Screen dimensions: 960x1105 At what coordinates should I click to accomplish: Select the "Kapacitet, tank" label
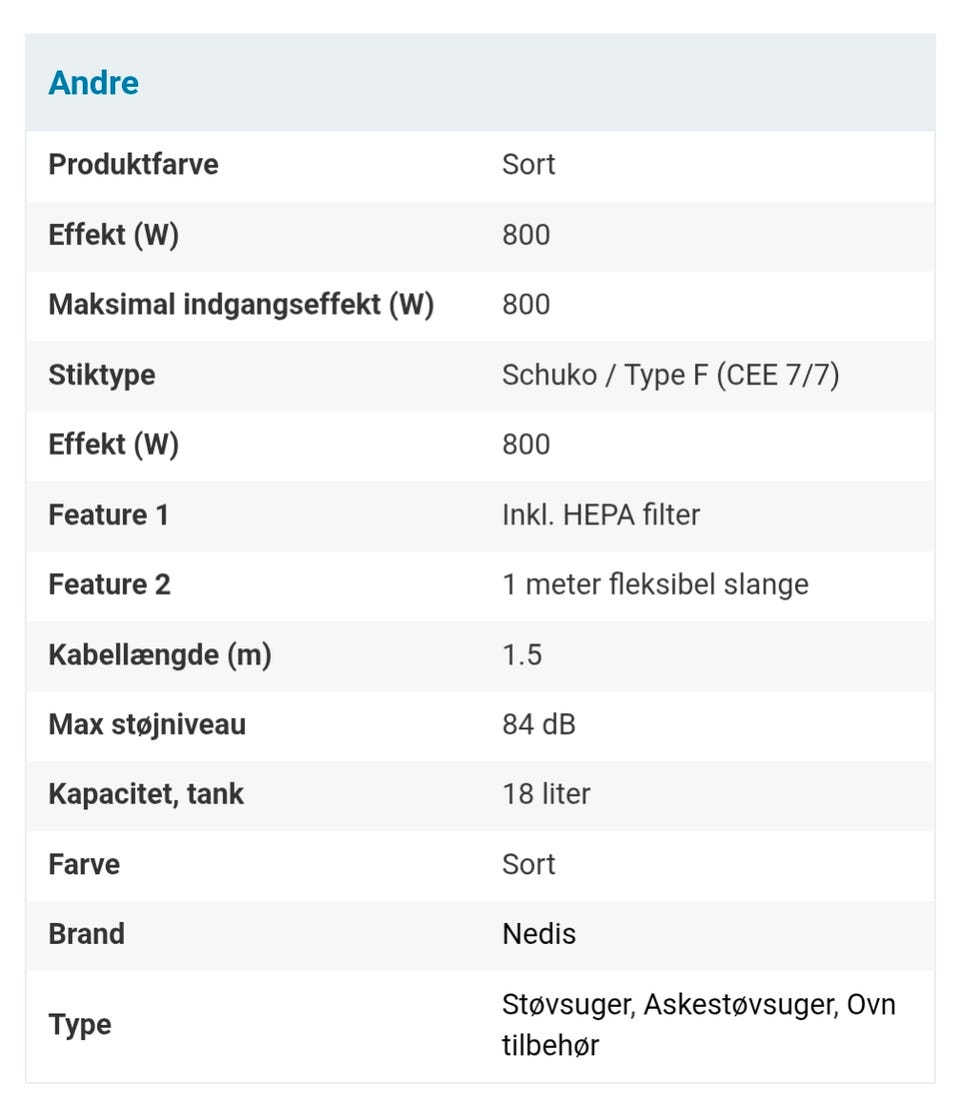(x=146, y=794)
